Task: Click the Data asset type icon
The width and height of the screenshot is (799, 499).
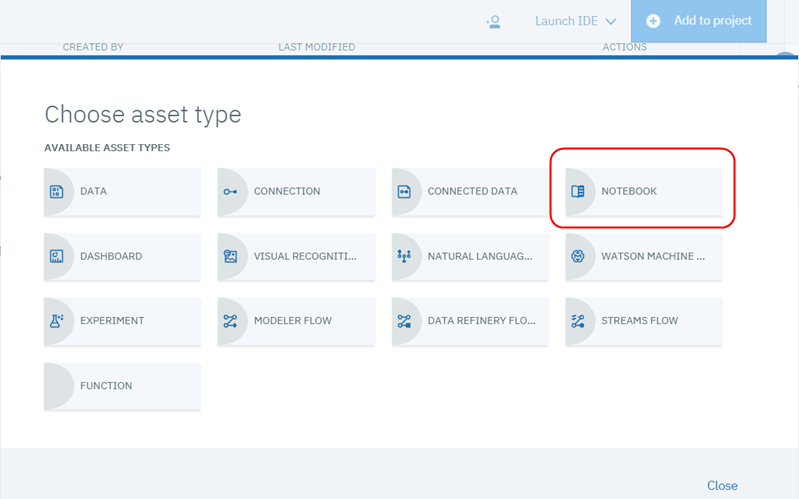Action: 57,192
